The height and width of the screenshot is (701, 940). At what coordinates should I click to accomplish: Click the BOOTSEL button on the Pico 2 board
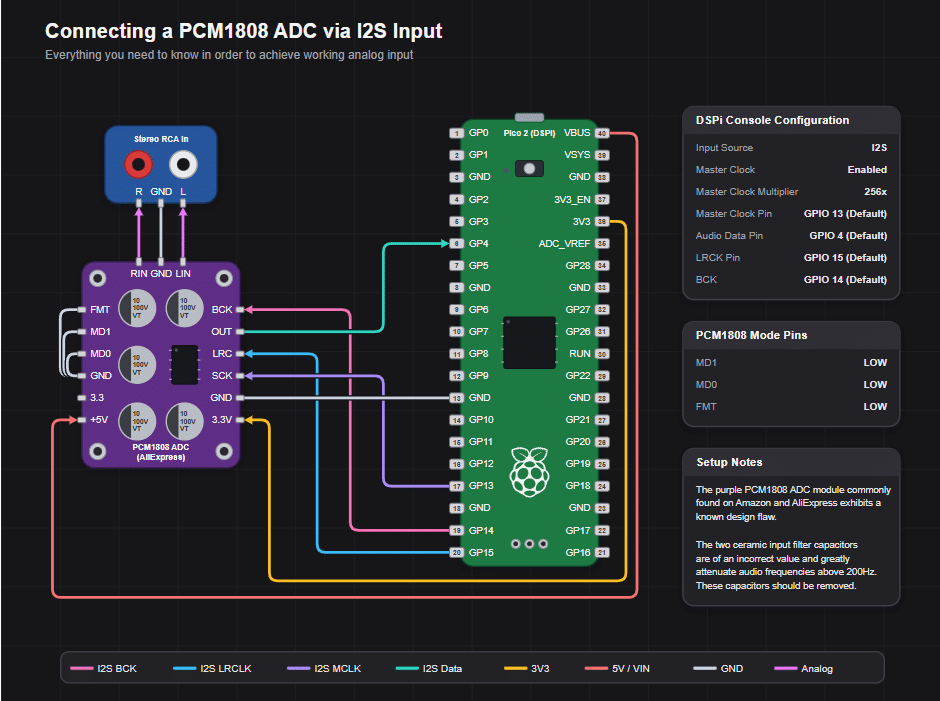coord(529,169)
